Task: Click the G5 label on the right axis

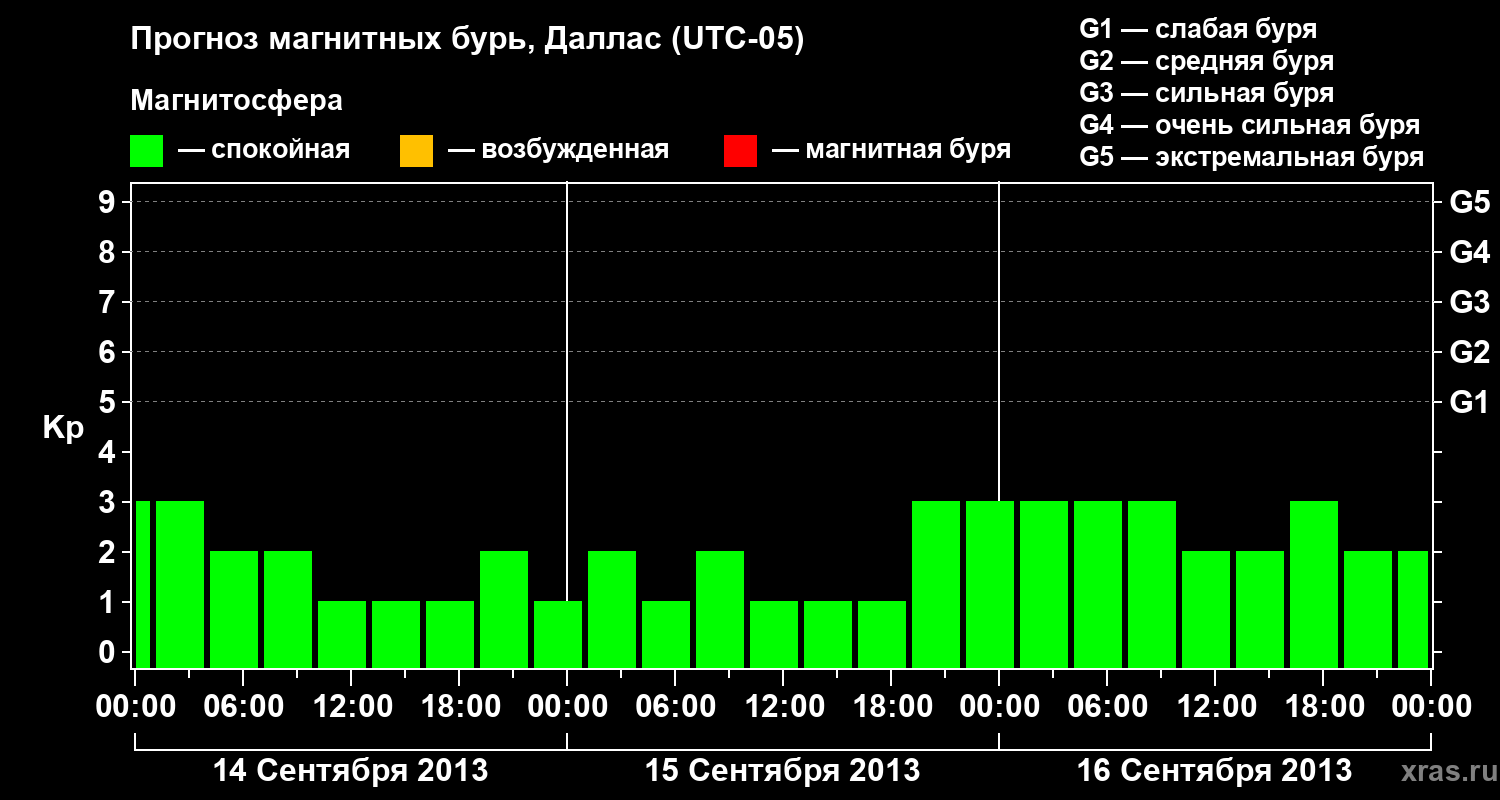Action: coord(1470,202)
